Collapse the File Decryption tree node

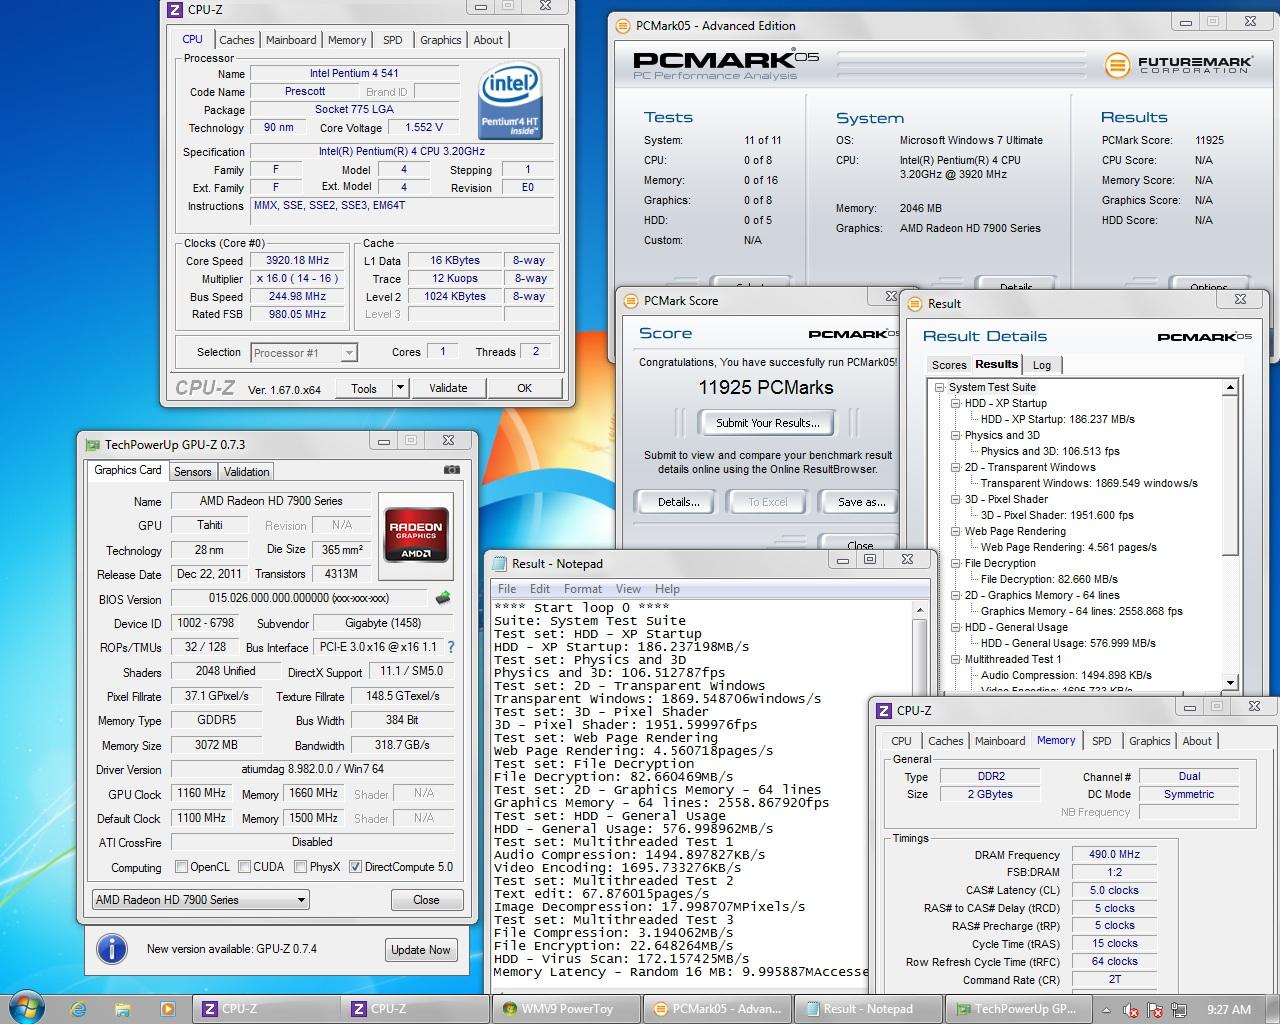956,563
